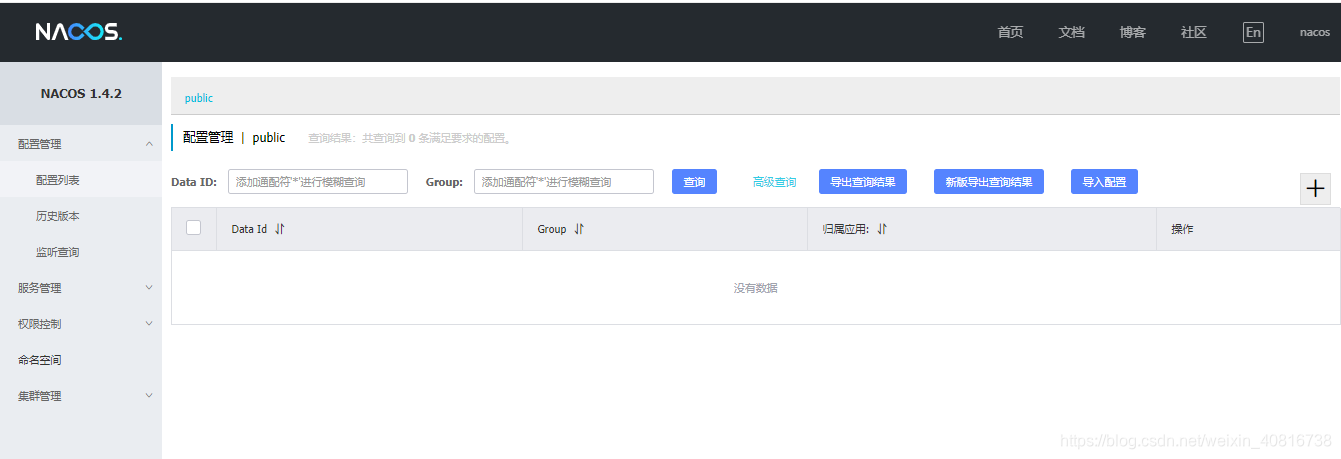Click the plus icon to create a configuration

point(1315,188)
